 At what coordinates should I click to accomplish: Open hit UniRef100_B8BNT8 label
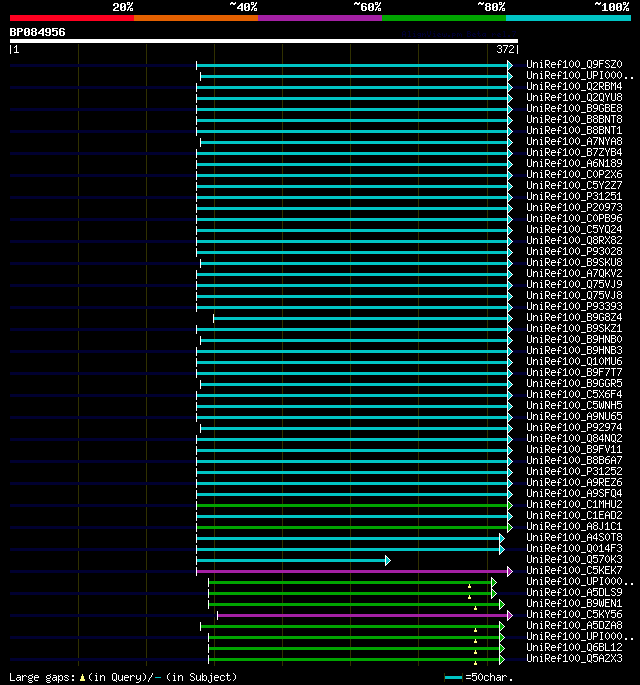click(x=574, y=119)
